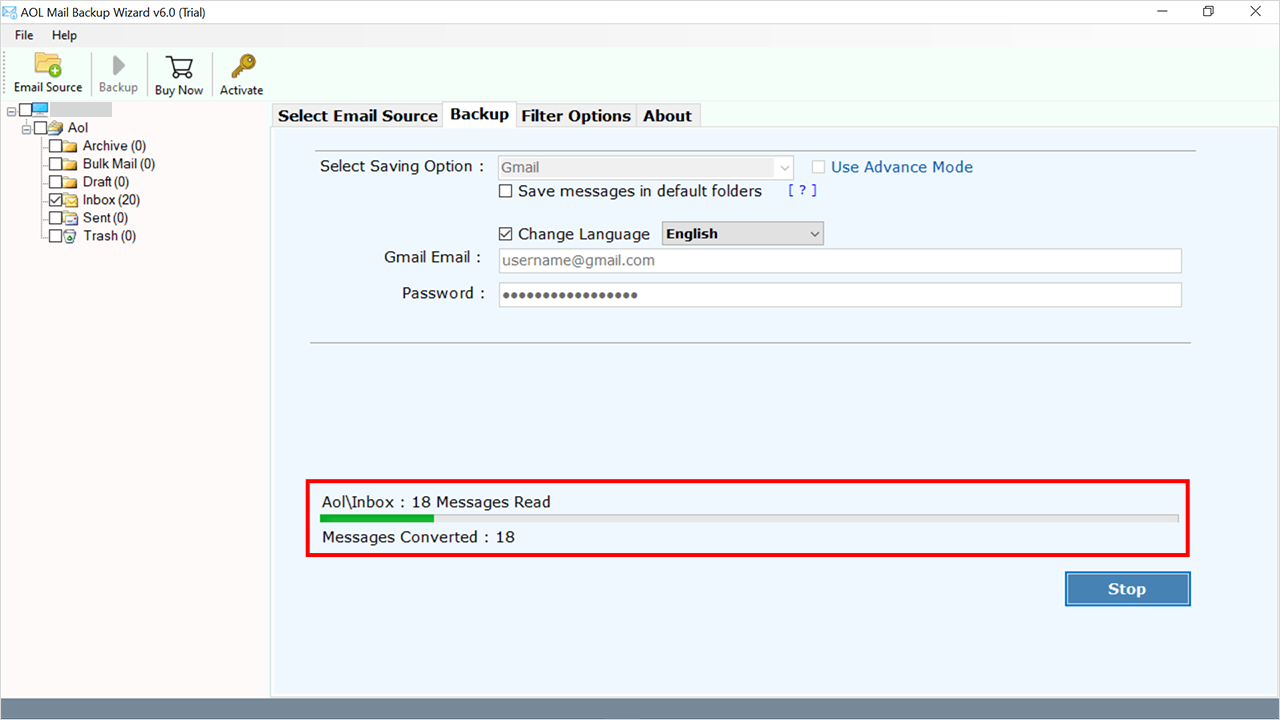Screen dimensions: 1280x720
Task: Click the 'Gmail Email :' label
Action: [433, 257]
